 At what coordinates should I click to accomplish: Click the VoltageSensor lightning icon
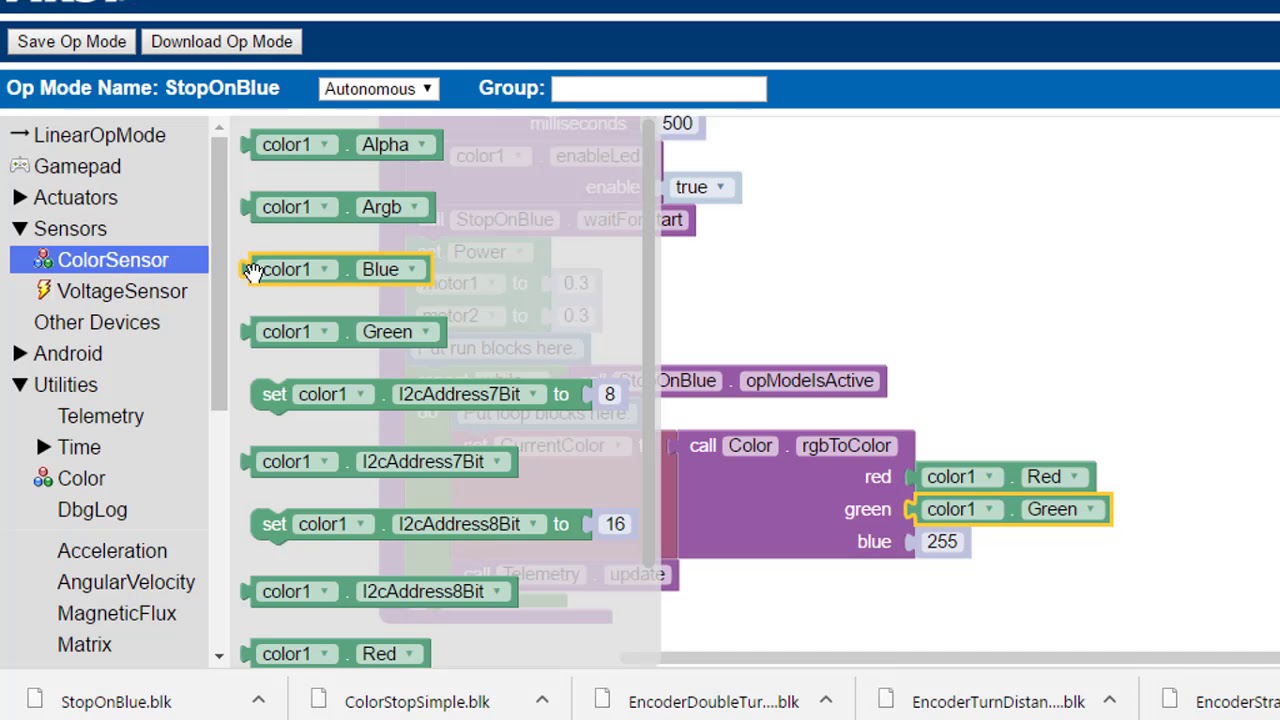43,290
